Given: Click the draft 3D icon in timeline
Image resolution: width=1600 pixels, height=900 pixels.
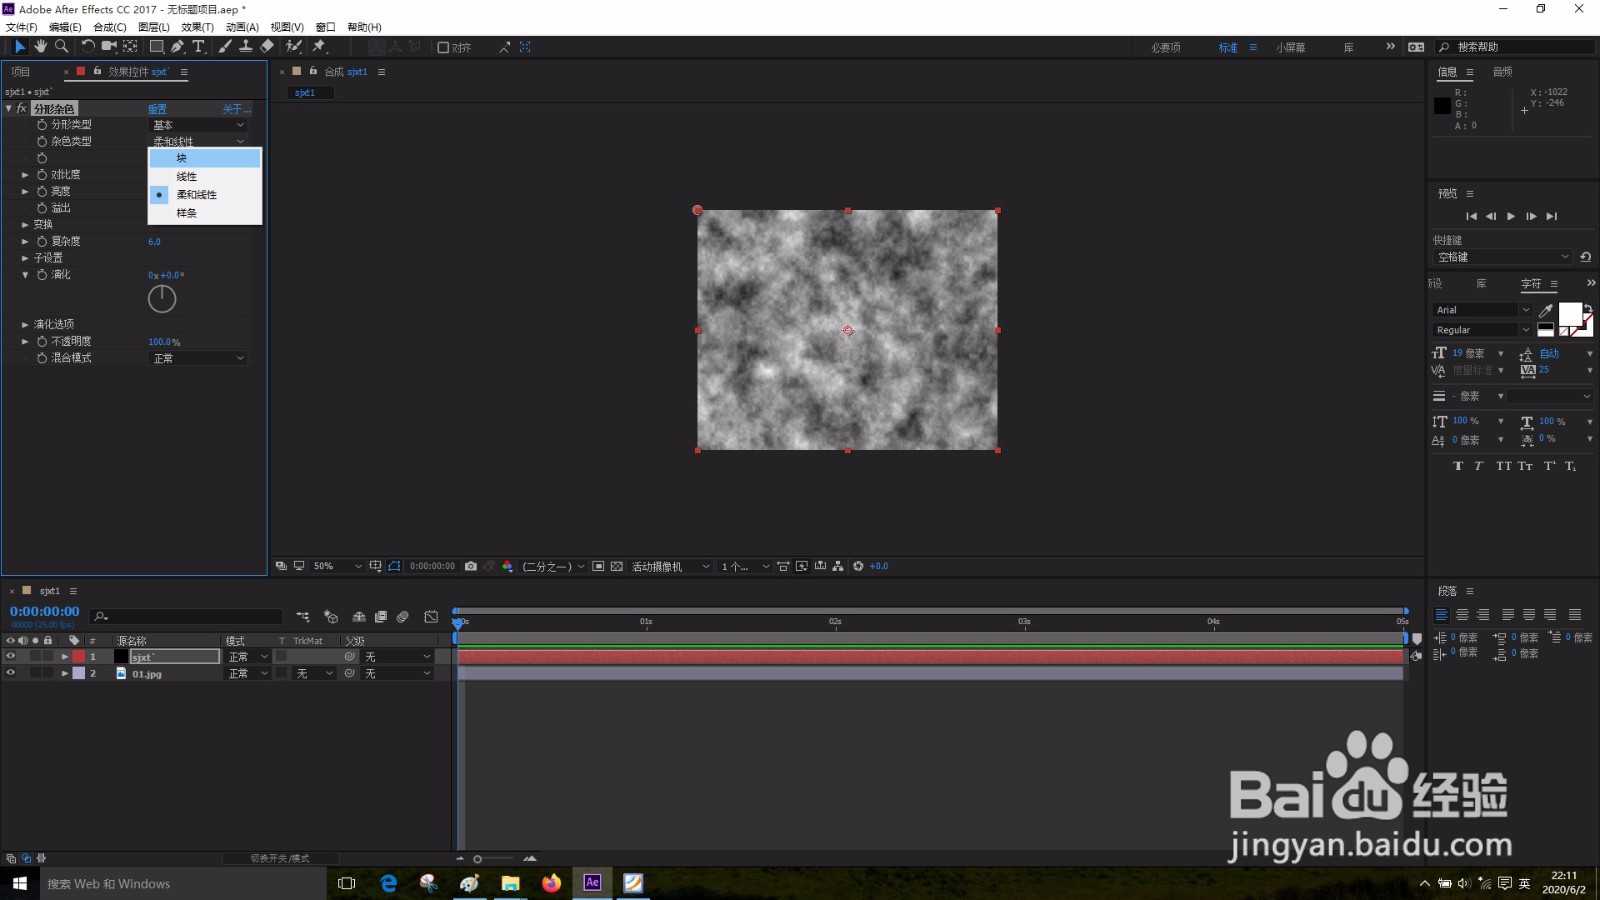Looking at the screenshot, I should [331, 617].
